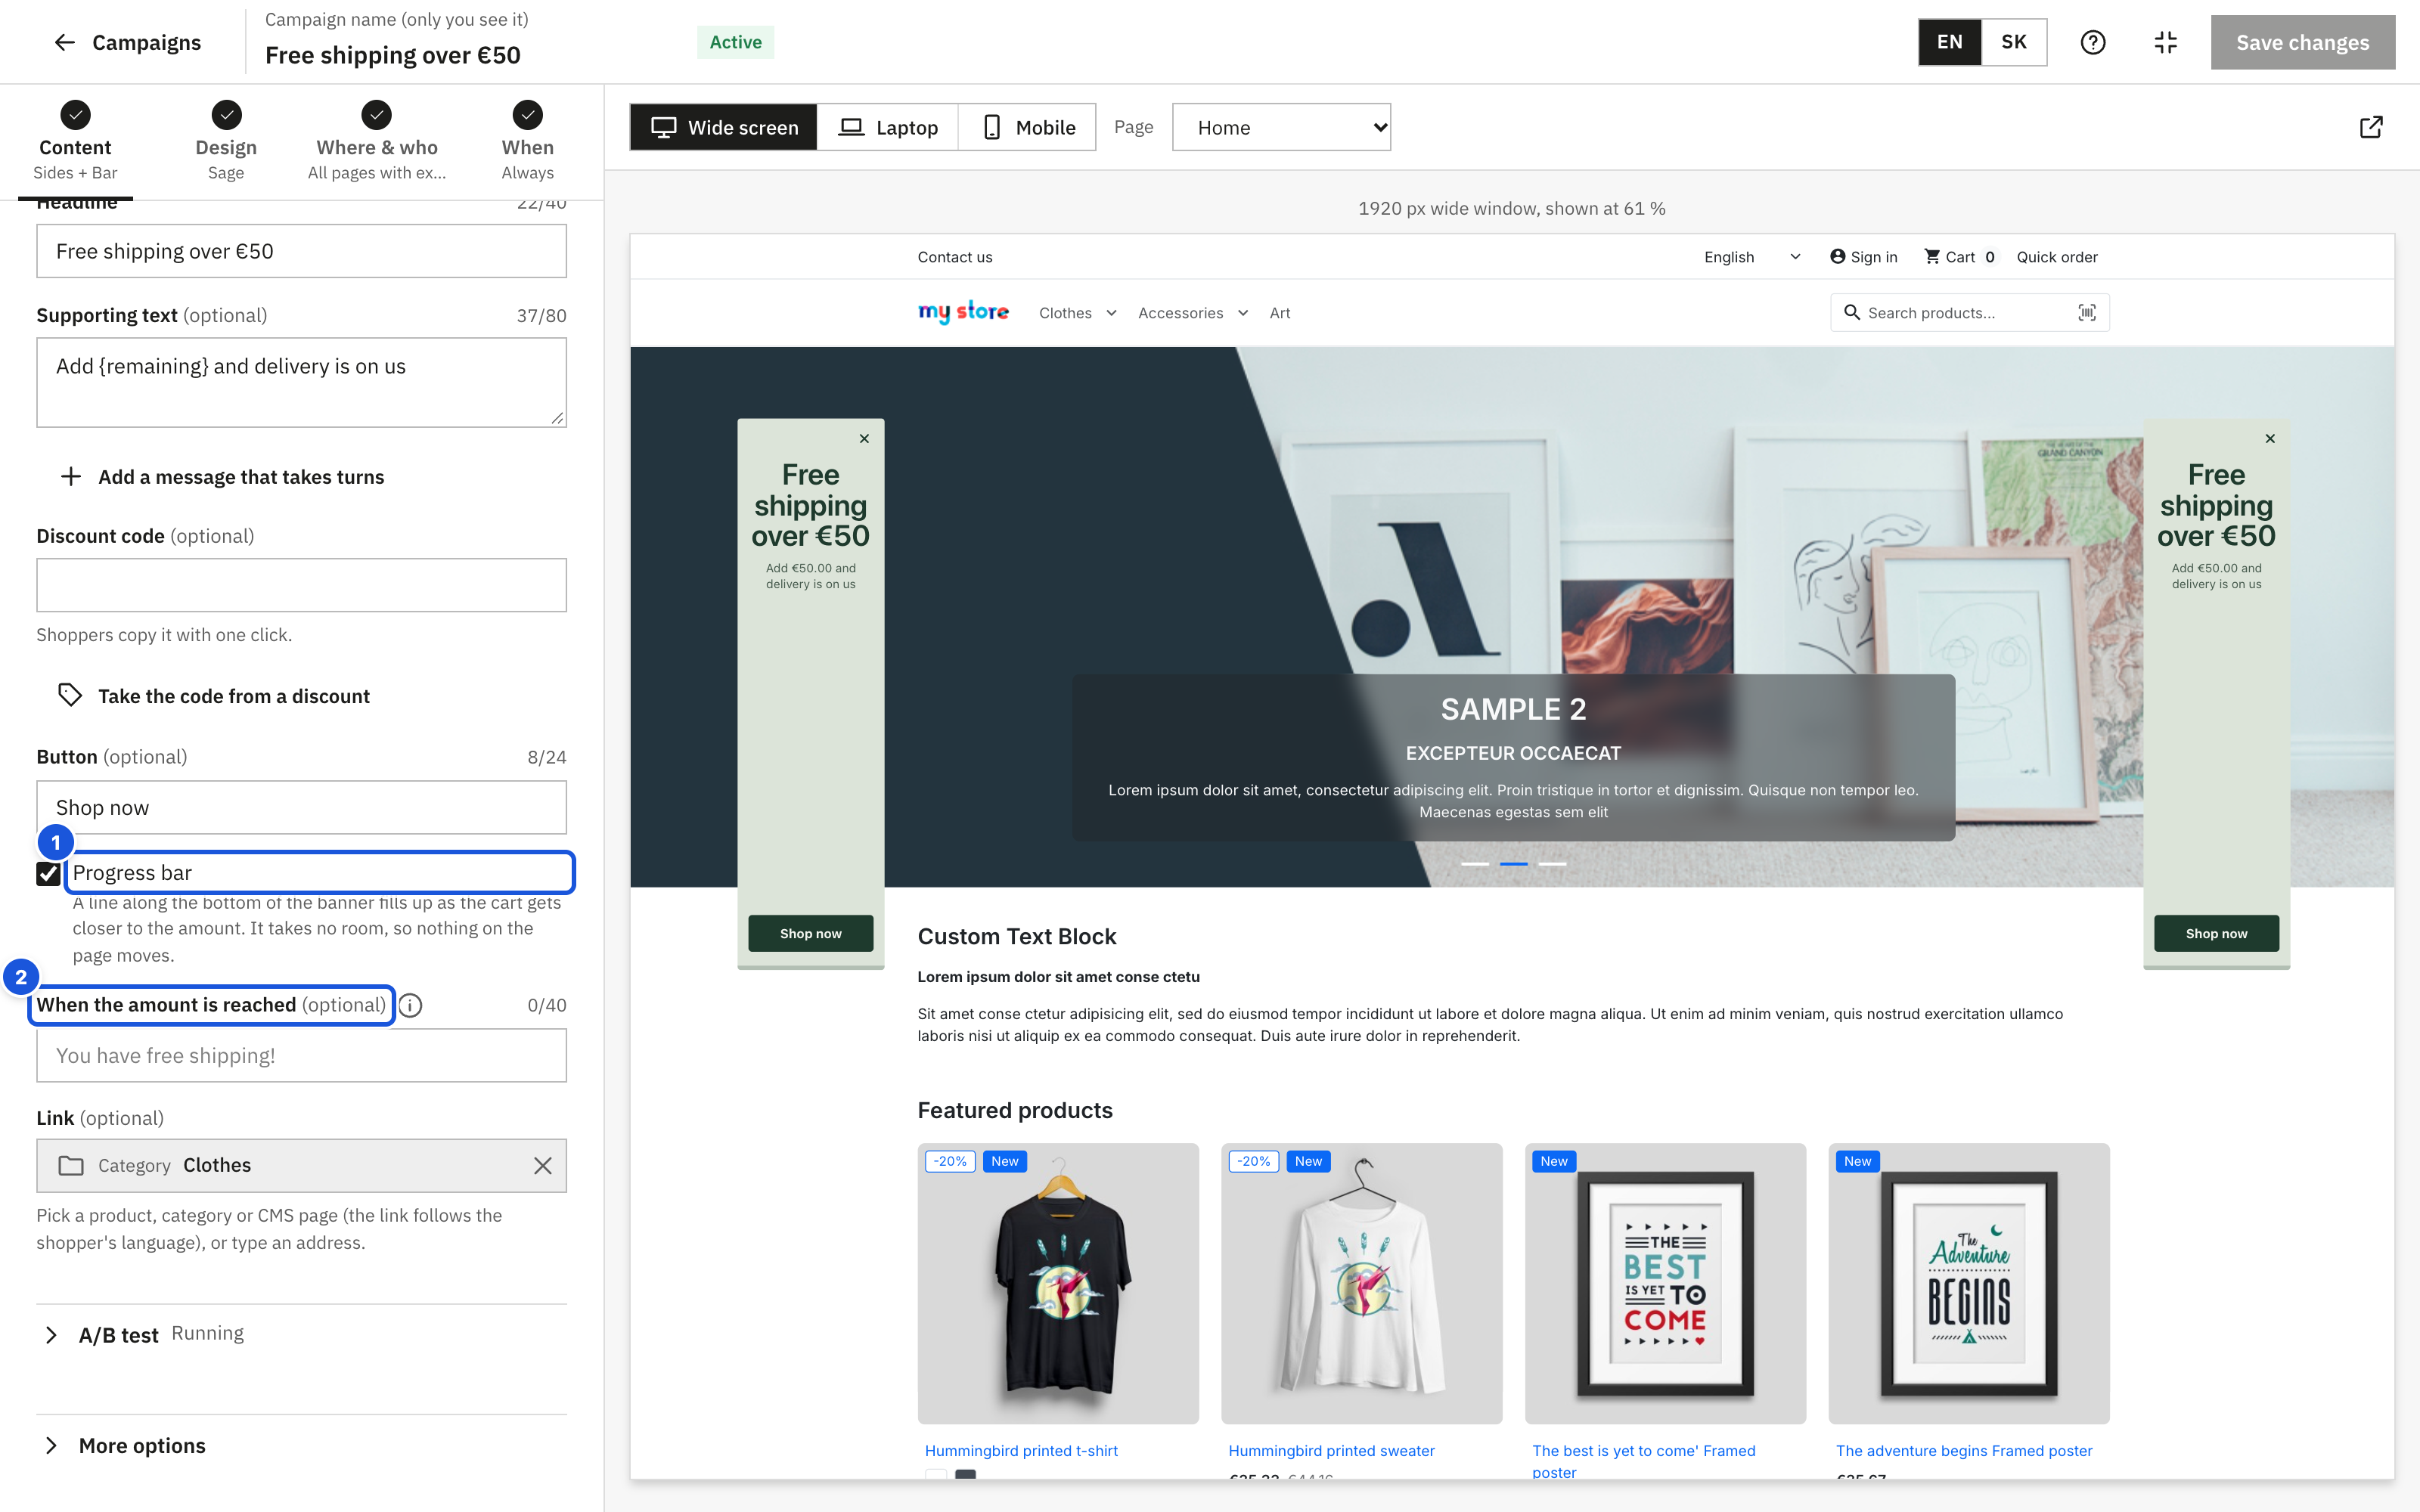Viewport: 2420px width, 1512px height.
Task: Click the Button text input 'Shop now'
Action: (x=301, y=807)
